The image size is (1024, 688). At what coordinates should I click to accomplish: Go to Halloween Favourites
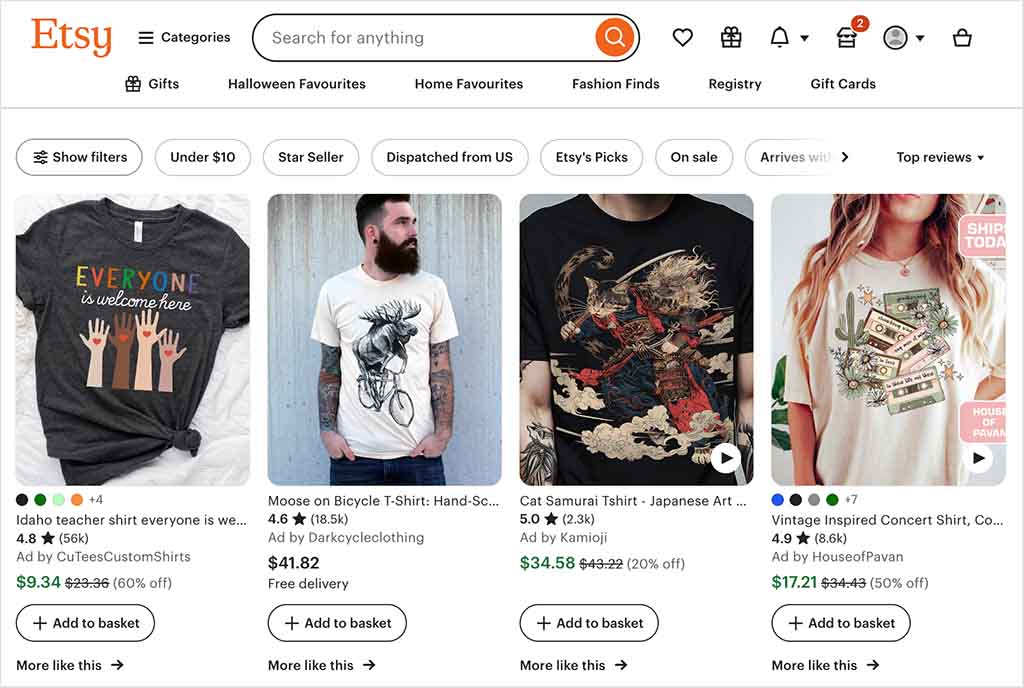click(x=296, y=84)
